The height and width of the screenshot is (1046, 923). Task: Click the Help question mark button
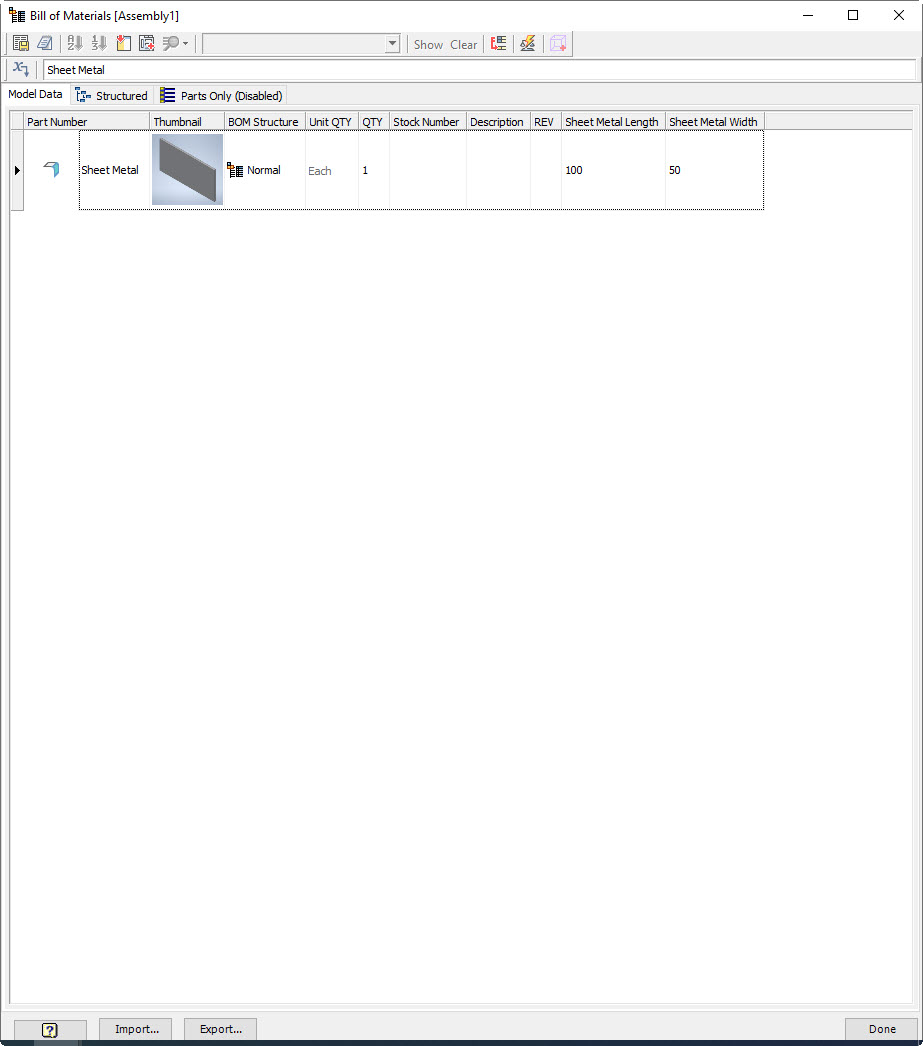[49, 1029]
